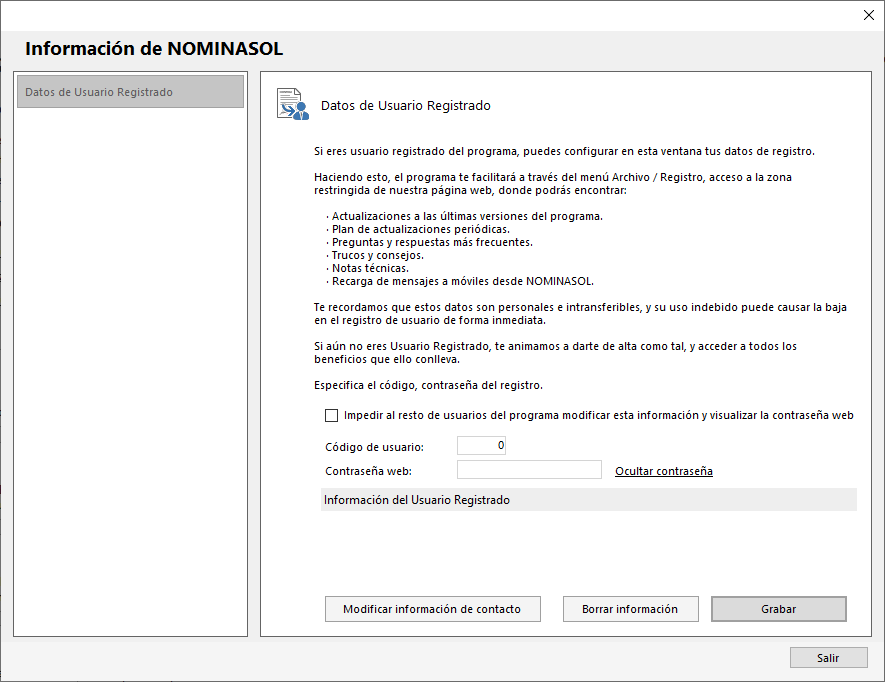Click the Datos de Usuario Registrado heading text

pos(406,106)
